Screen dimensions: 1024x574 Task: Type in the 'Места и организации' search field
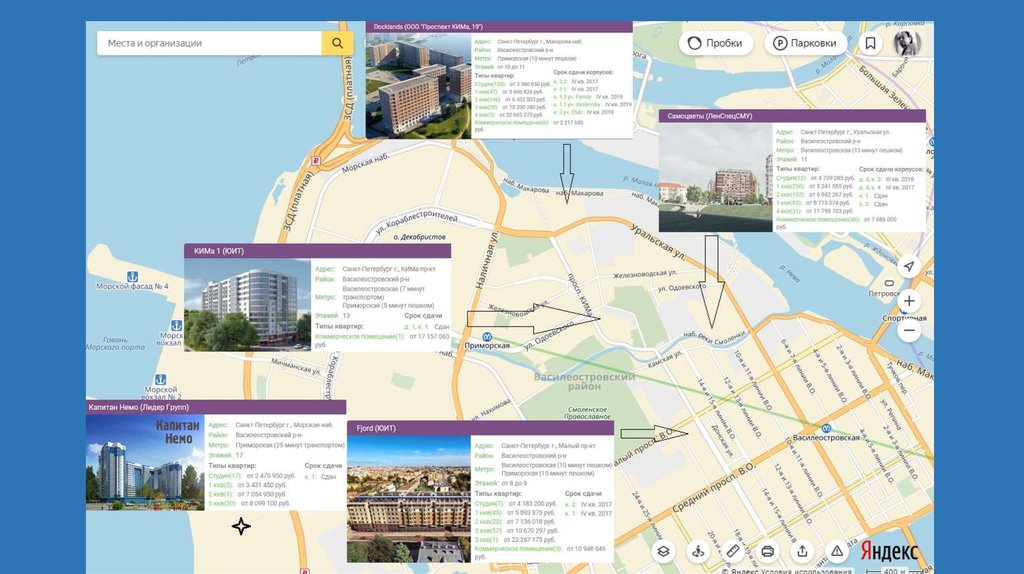tap(208, 43)
